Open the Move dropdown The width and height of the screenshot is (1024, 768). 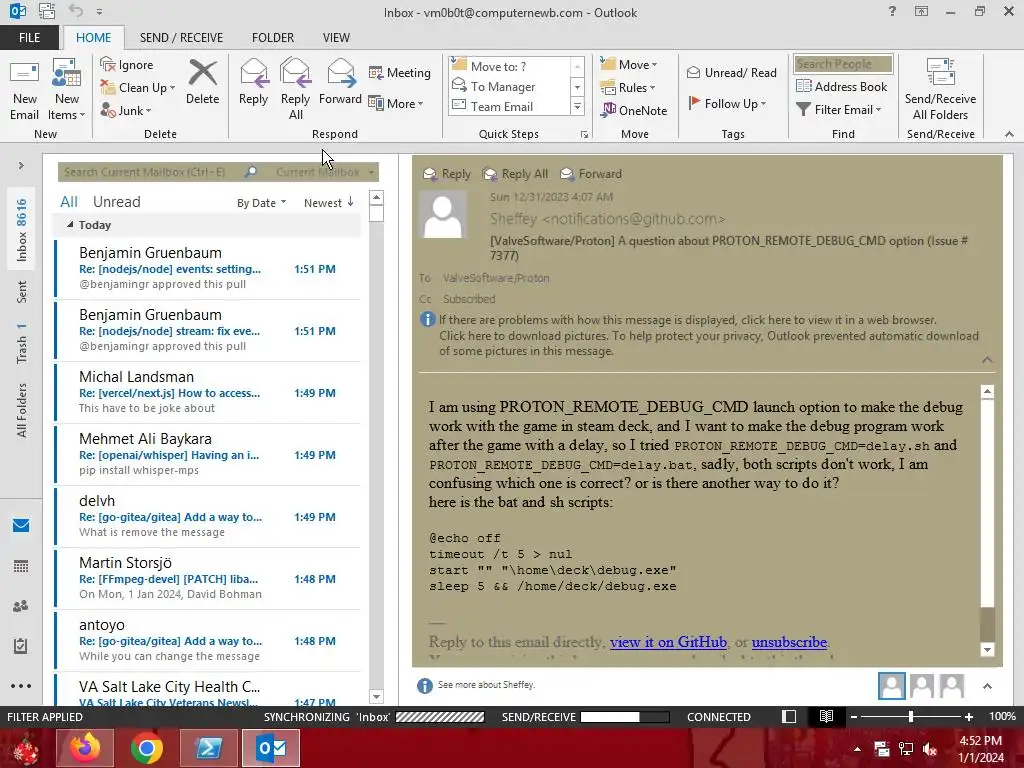(x=629, y=65)
